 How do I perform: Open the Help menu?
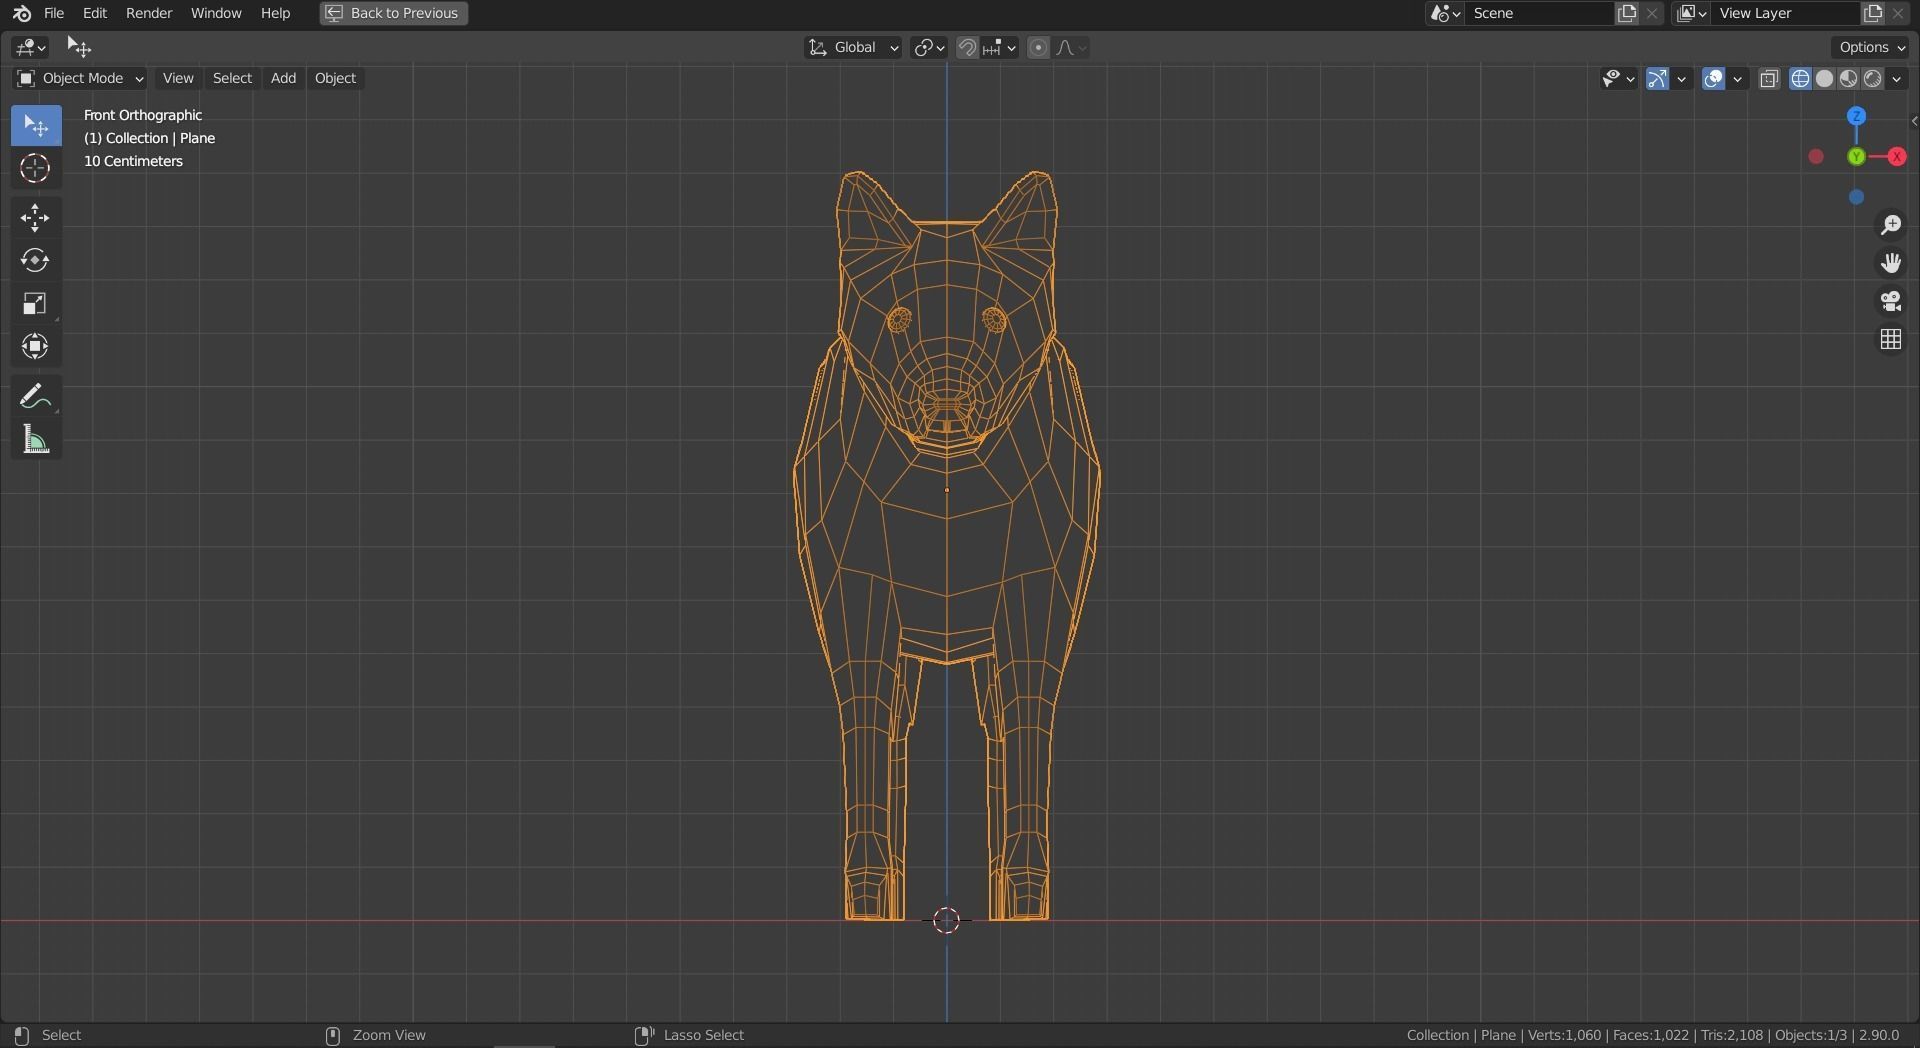click(275, 13)
